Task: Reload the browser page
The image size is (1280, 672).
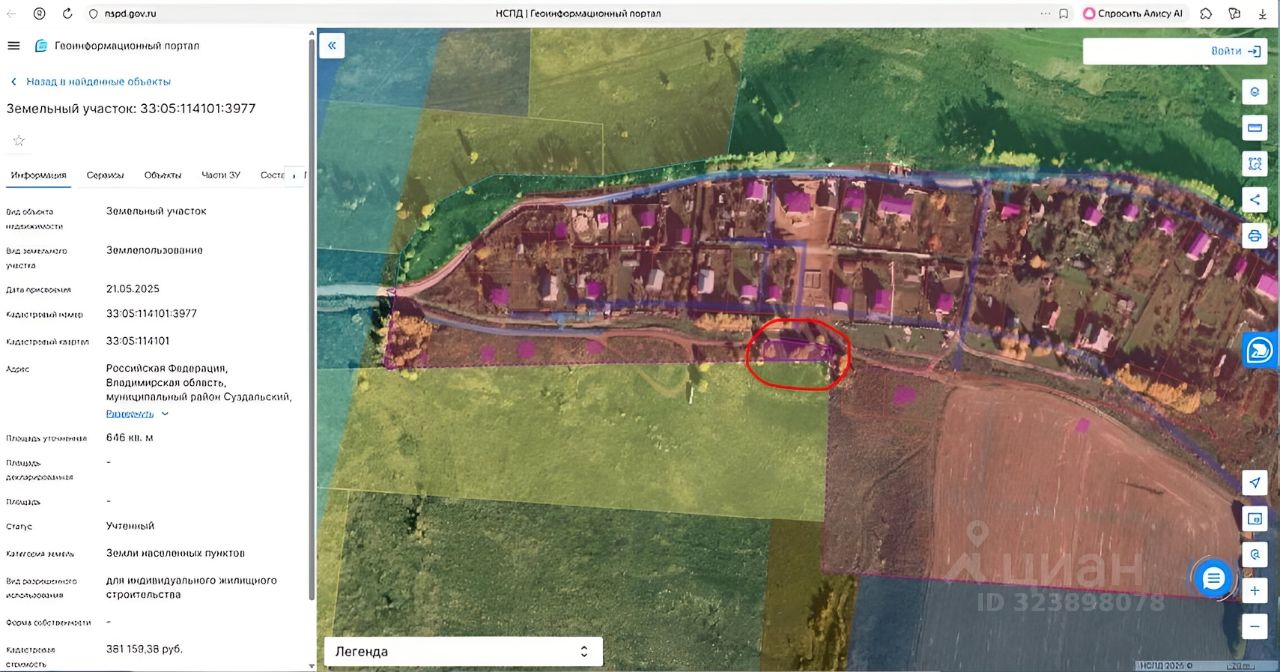Action: 67,13
